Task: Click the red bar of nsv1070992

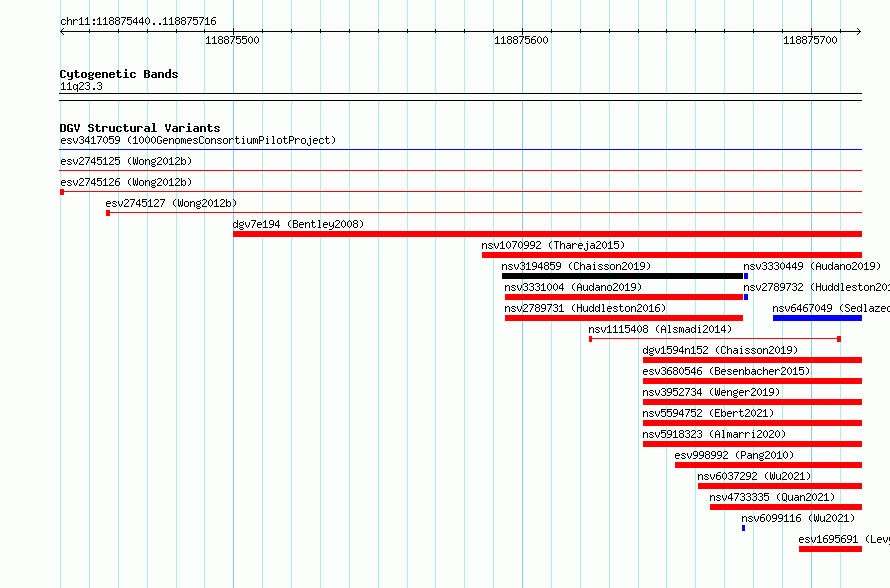Action: tap(672, 255)
